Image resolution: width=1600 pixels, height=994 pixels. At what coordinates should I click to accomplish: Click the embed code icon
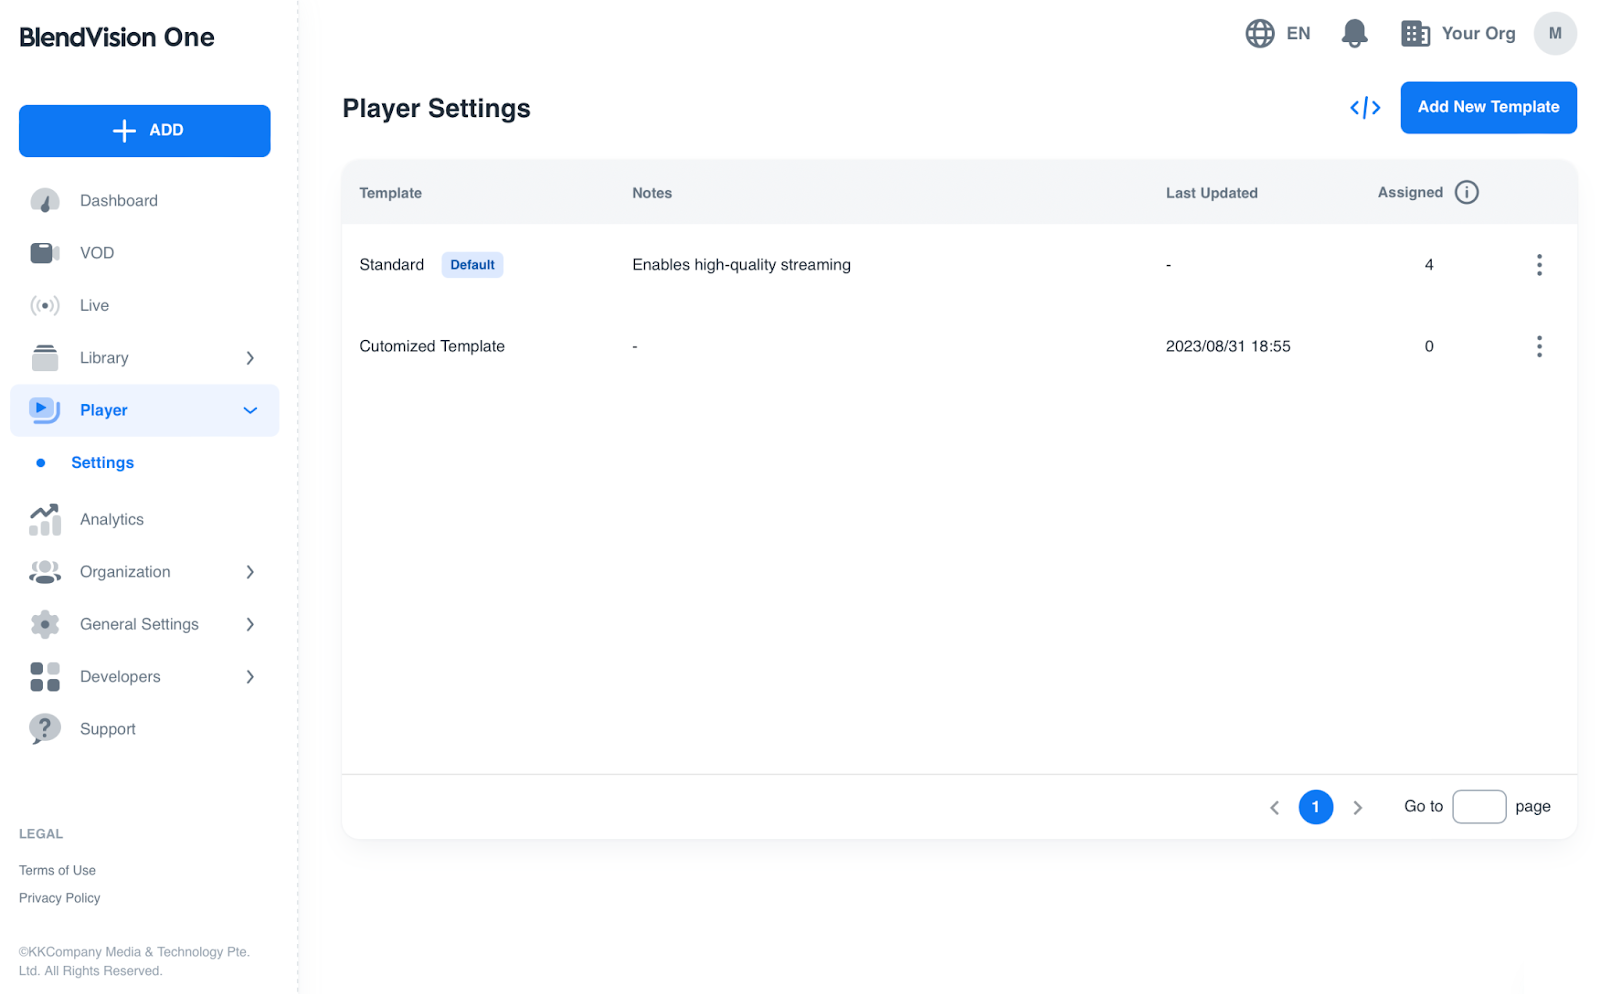pos(1365,108)
